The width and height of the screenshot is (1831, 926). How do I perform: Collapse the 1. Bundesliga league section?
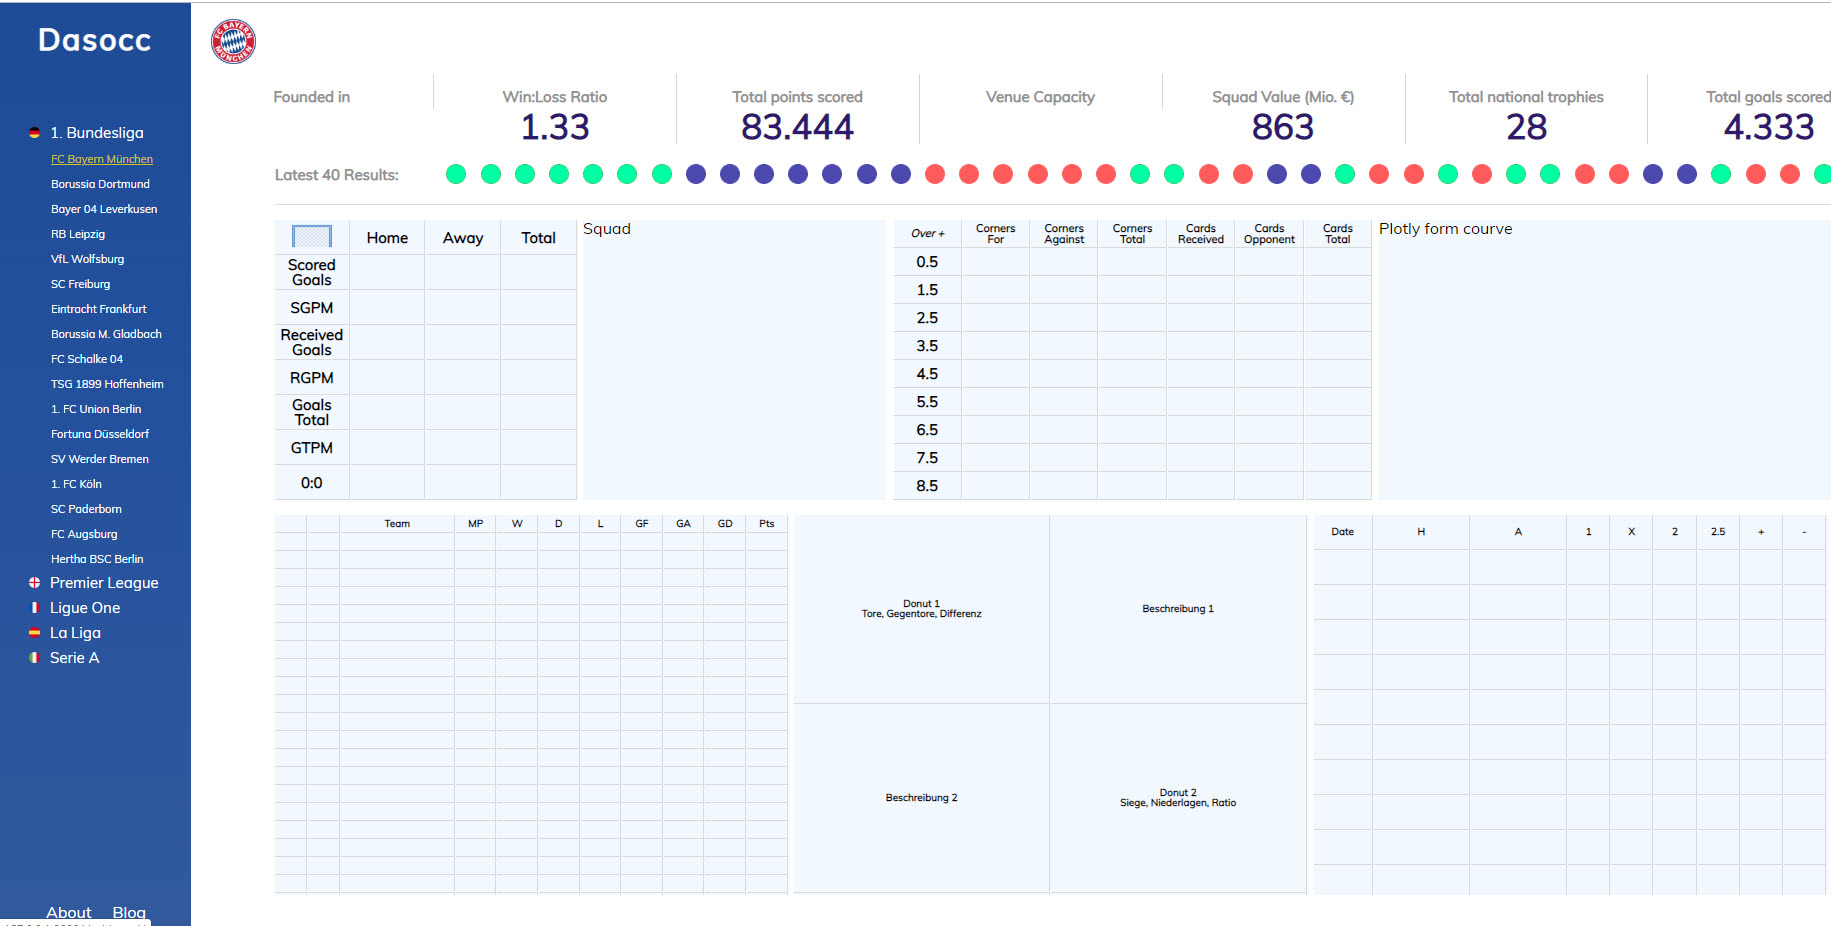tap(97, 133)
